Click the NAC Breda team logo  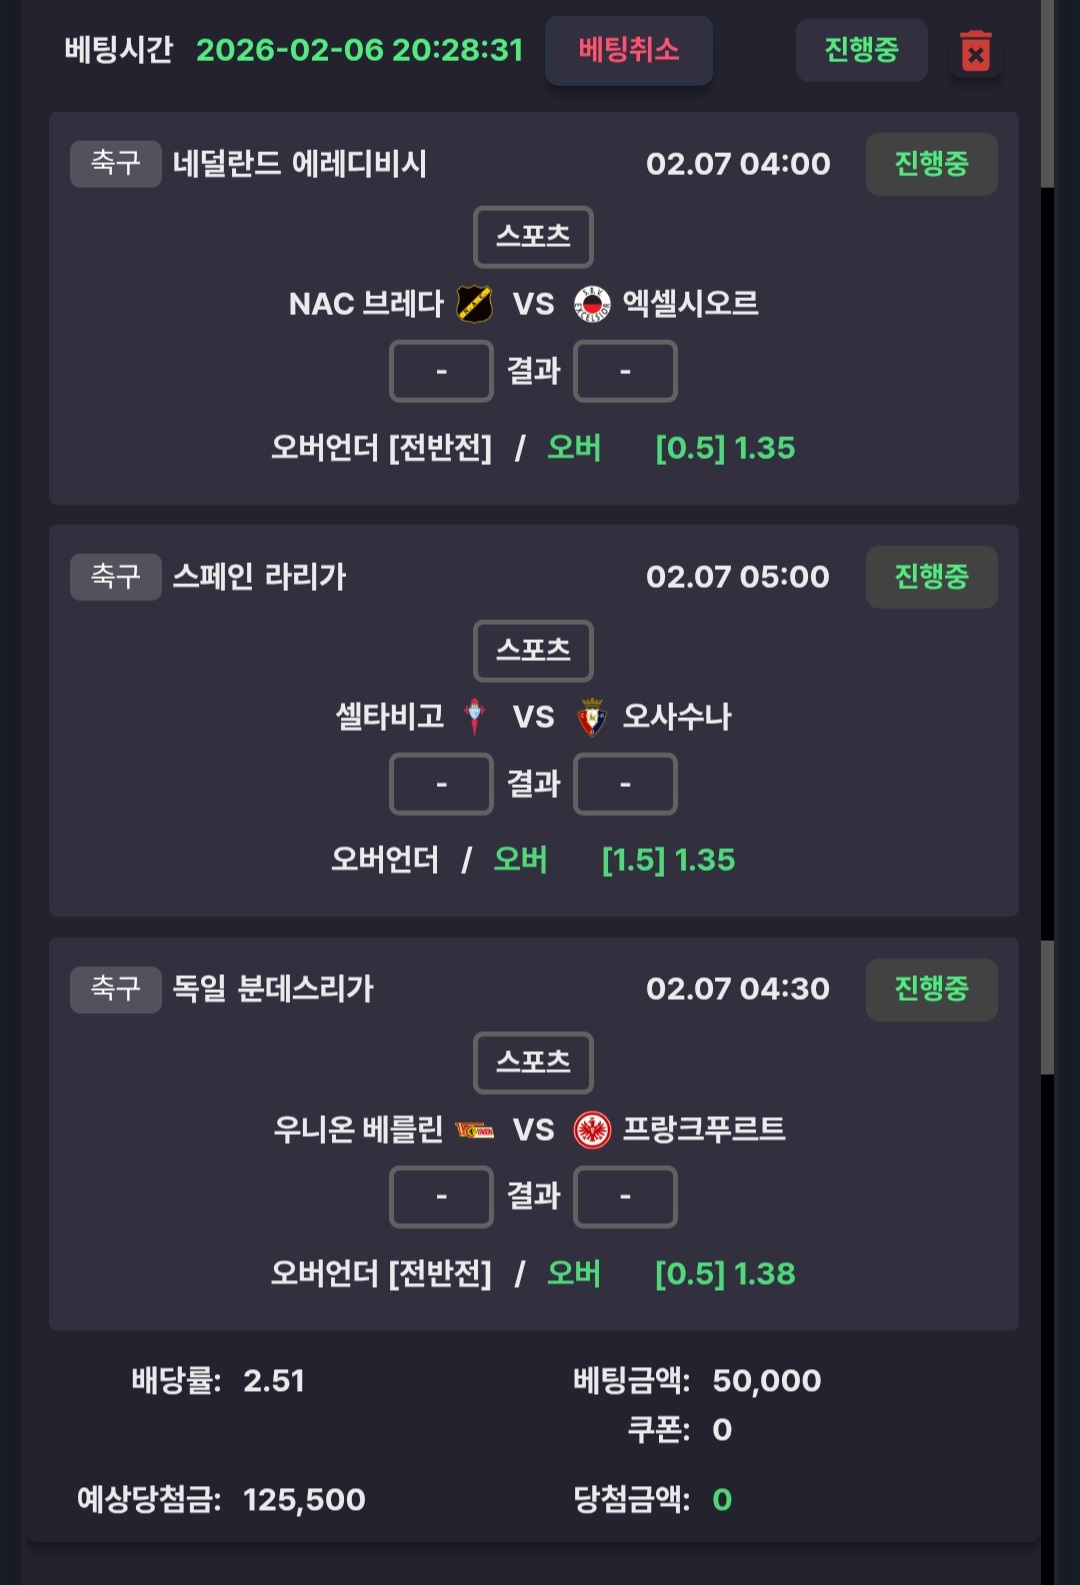(474, 304)
